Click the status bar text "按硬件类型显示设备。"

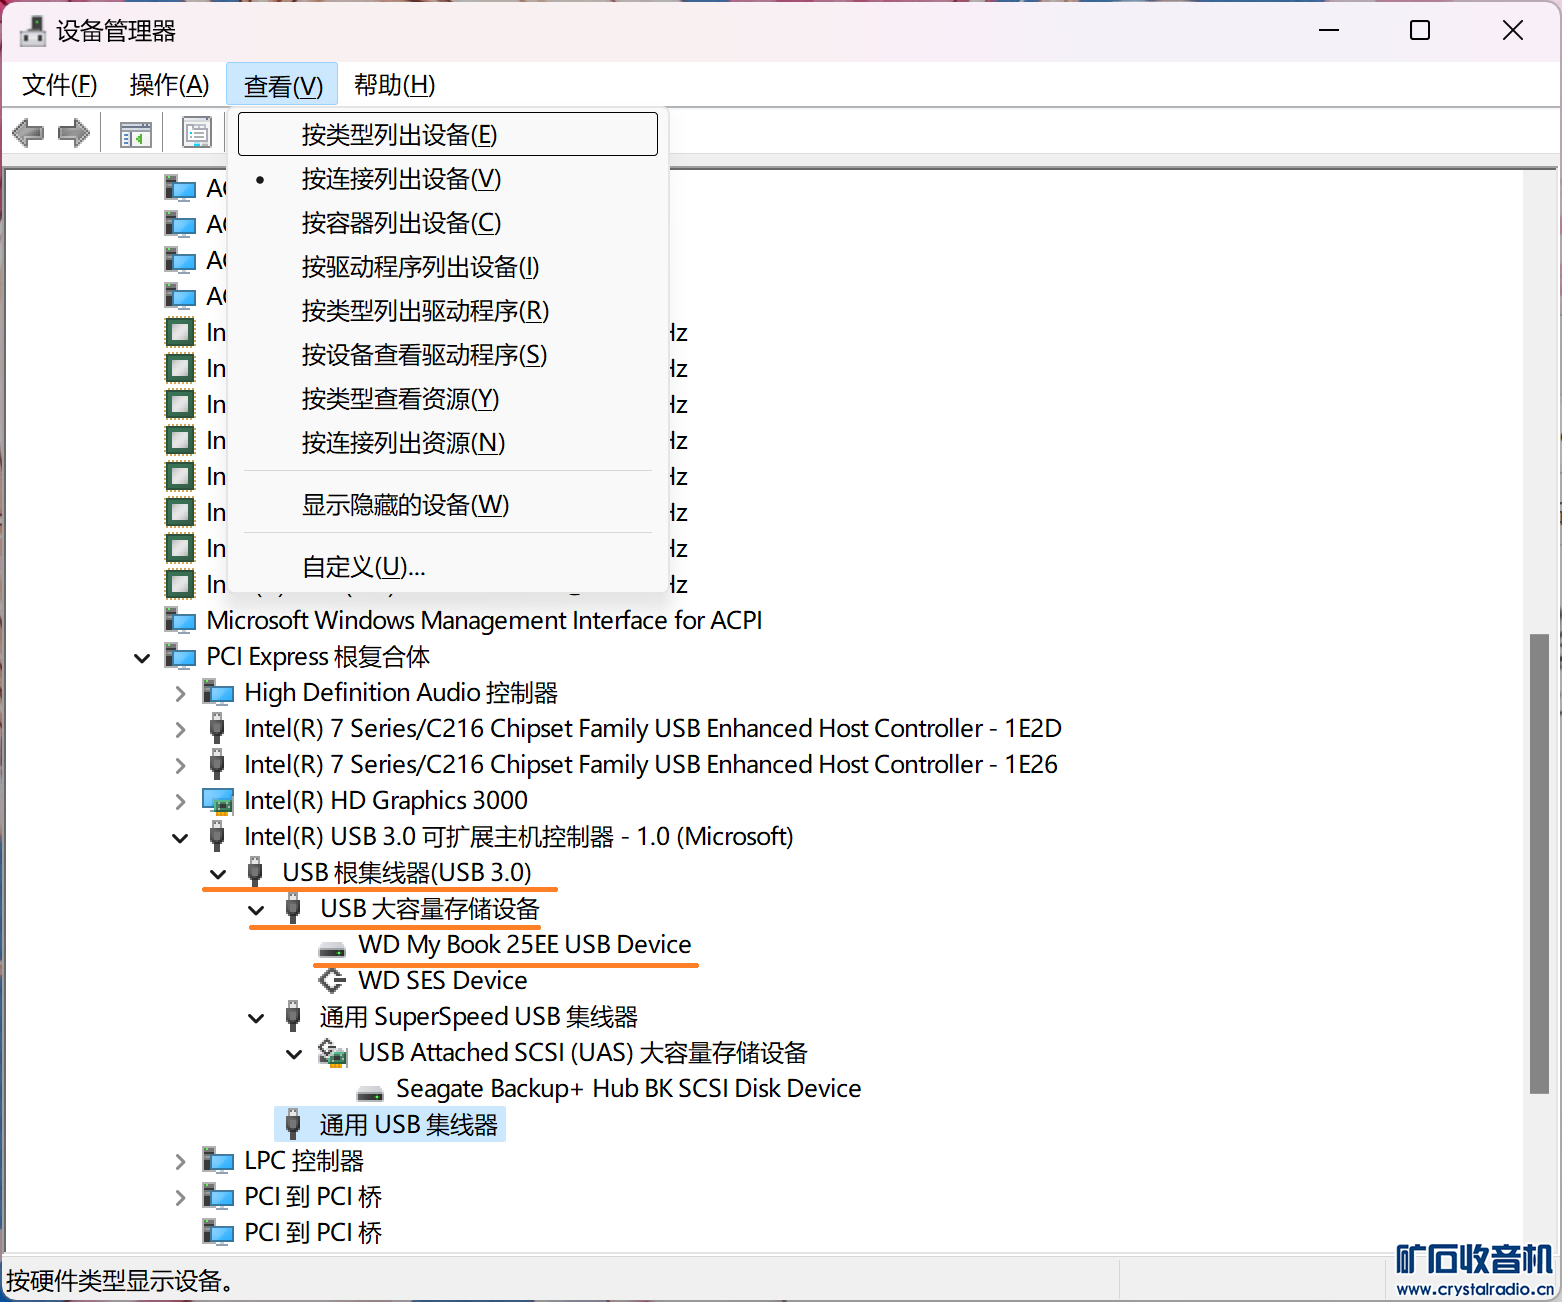(x=121, y=1280)
